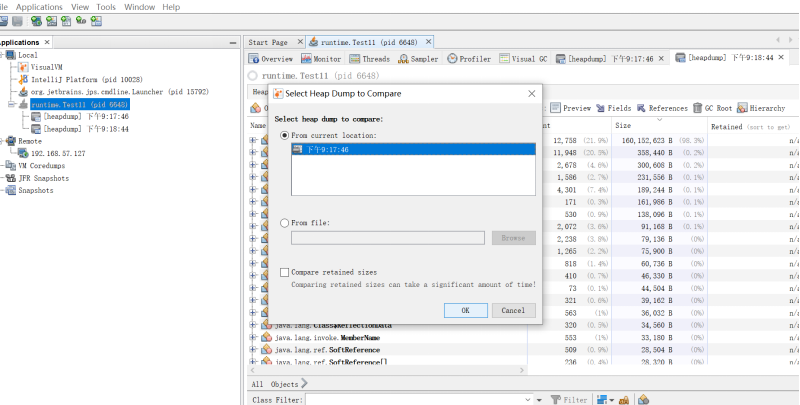Toggle the Hierarchy details button
The image size is (800, 405).
[x=761, y=108]
